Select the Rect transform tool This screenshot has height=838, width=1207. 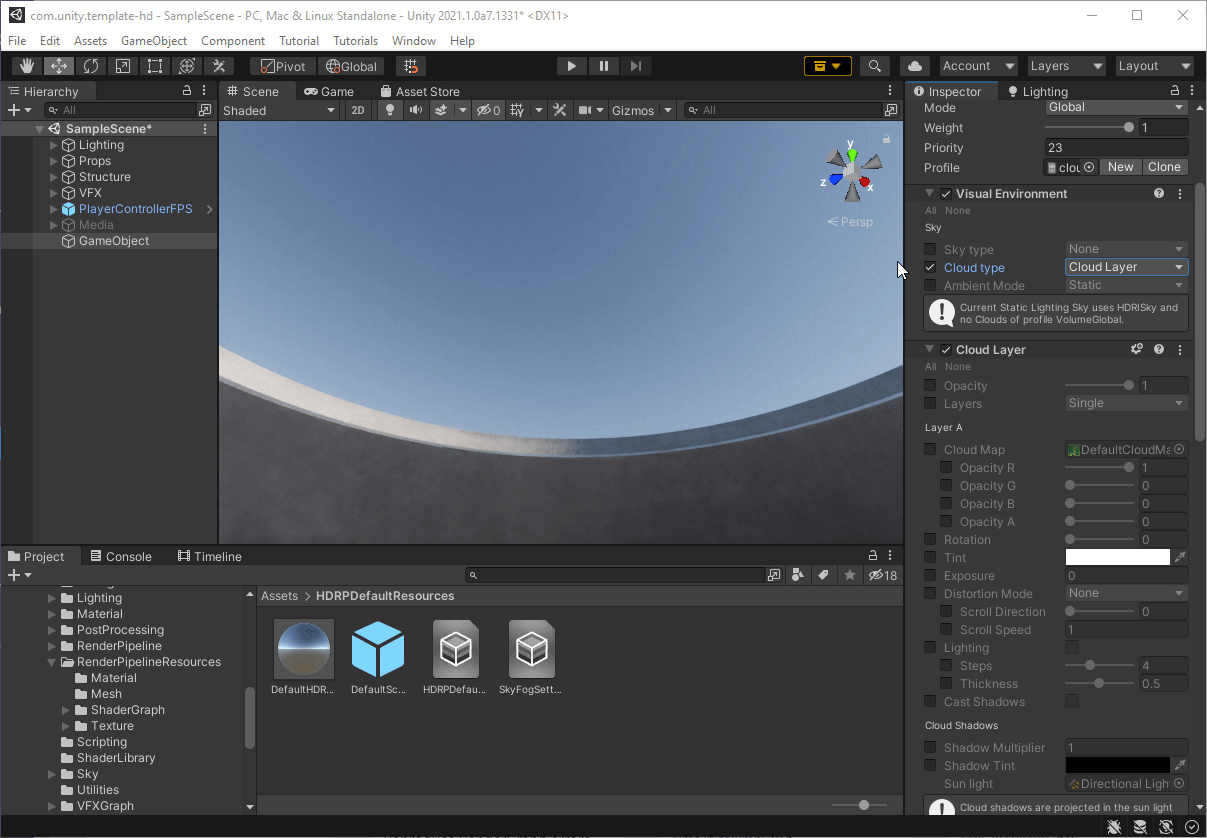pos(155,66)
